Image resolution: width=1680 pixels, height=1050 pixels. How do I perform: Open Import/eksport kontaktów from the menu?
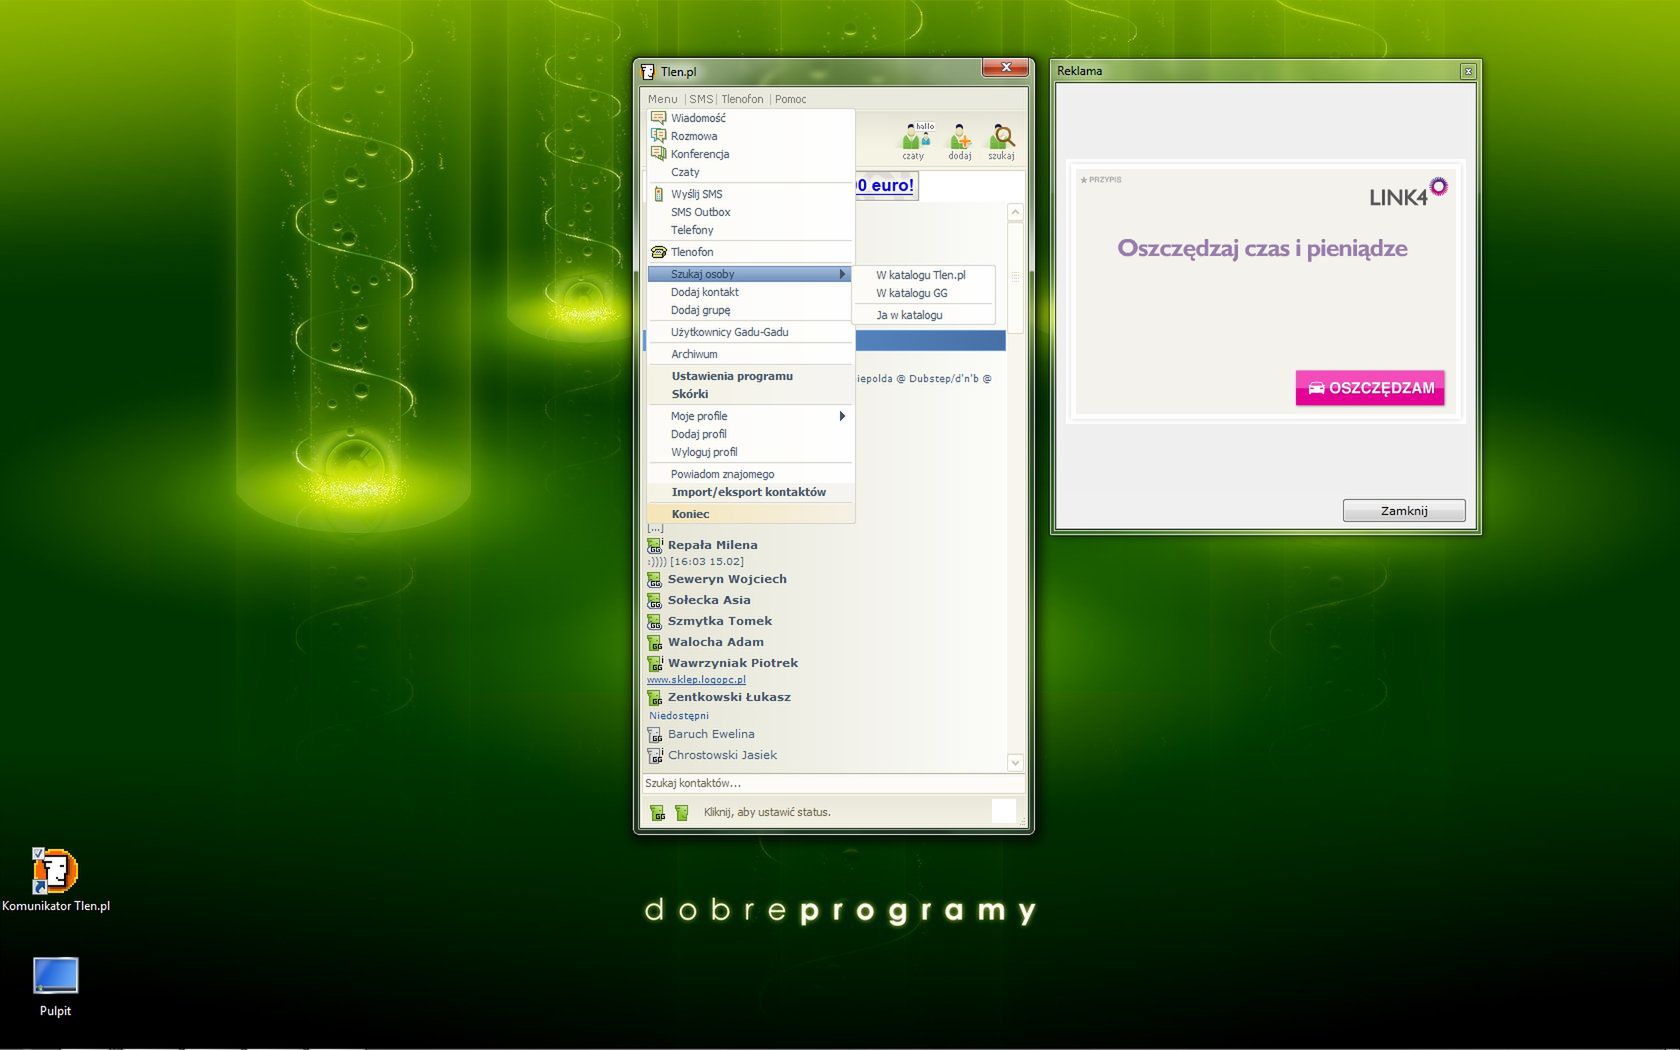tap(750, 492)
